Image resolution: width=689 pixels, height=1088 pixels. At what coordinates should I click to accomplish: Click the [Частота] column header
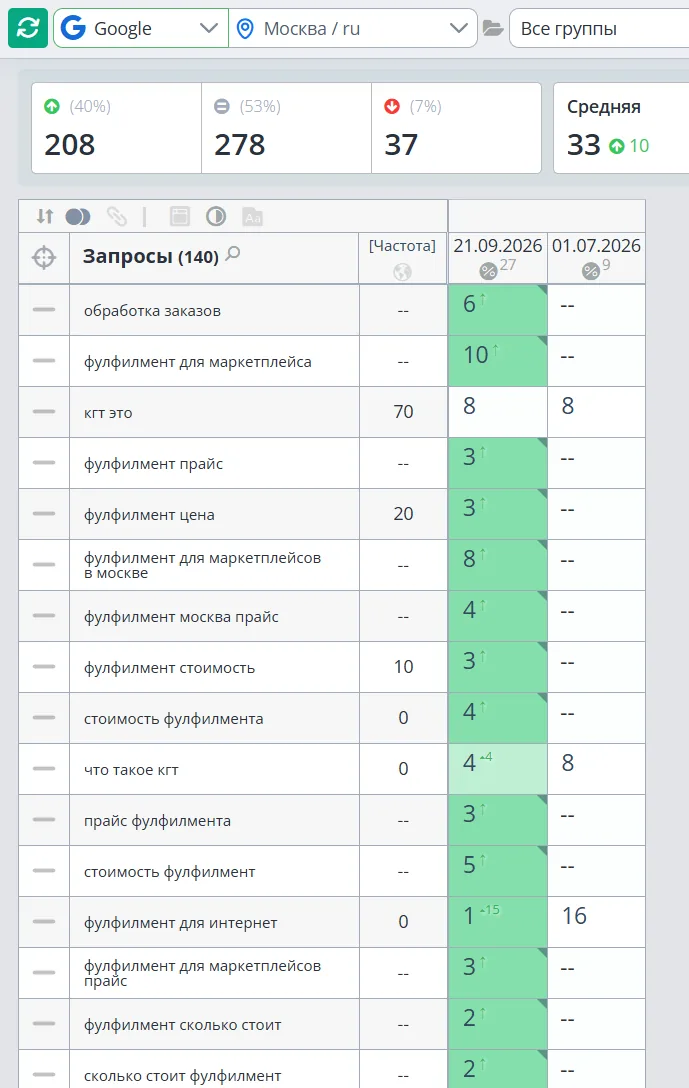pos(402,246)
